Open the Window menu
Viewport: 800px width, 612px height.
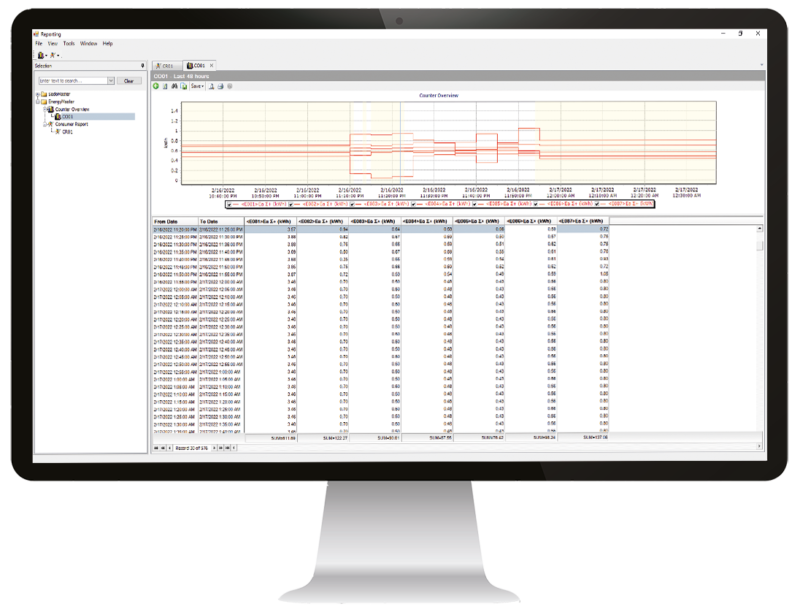click(88, 44)
